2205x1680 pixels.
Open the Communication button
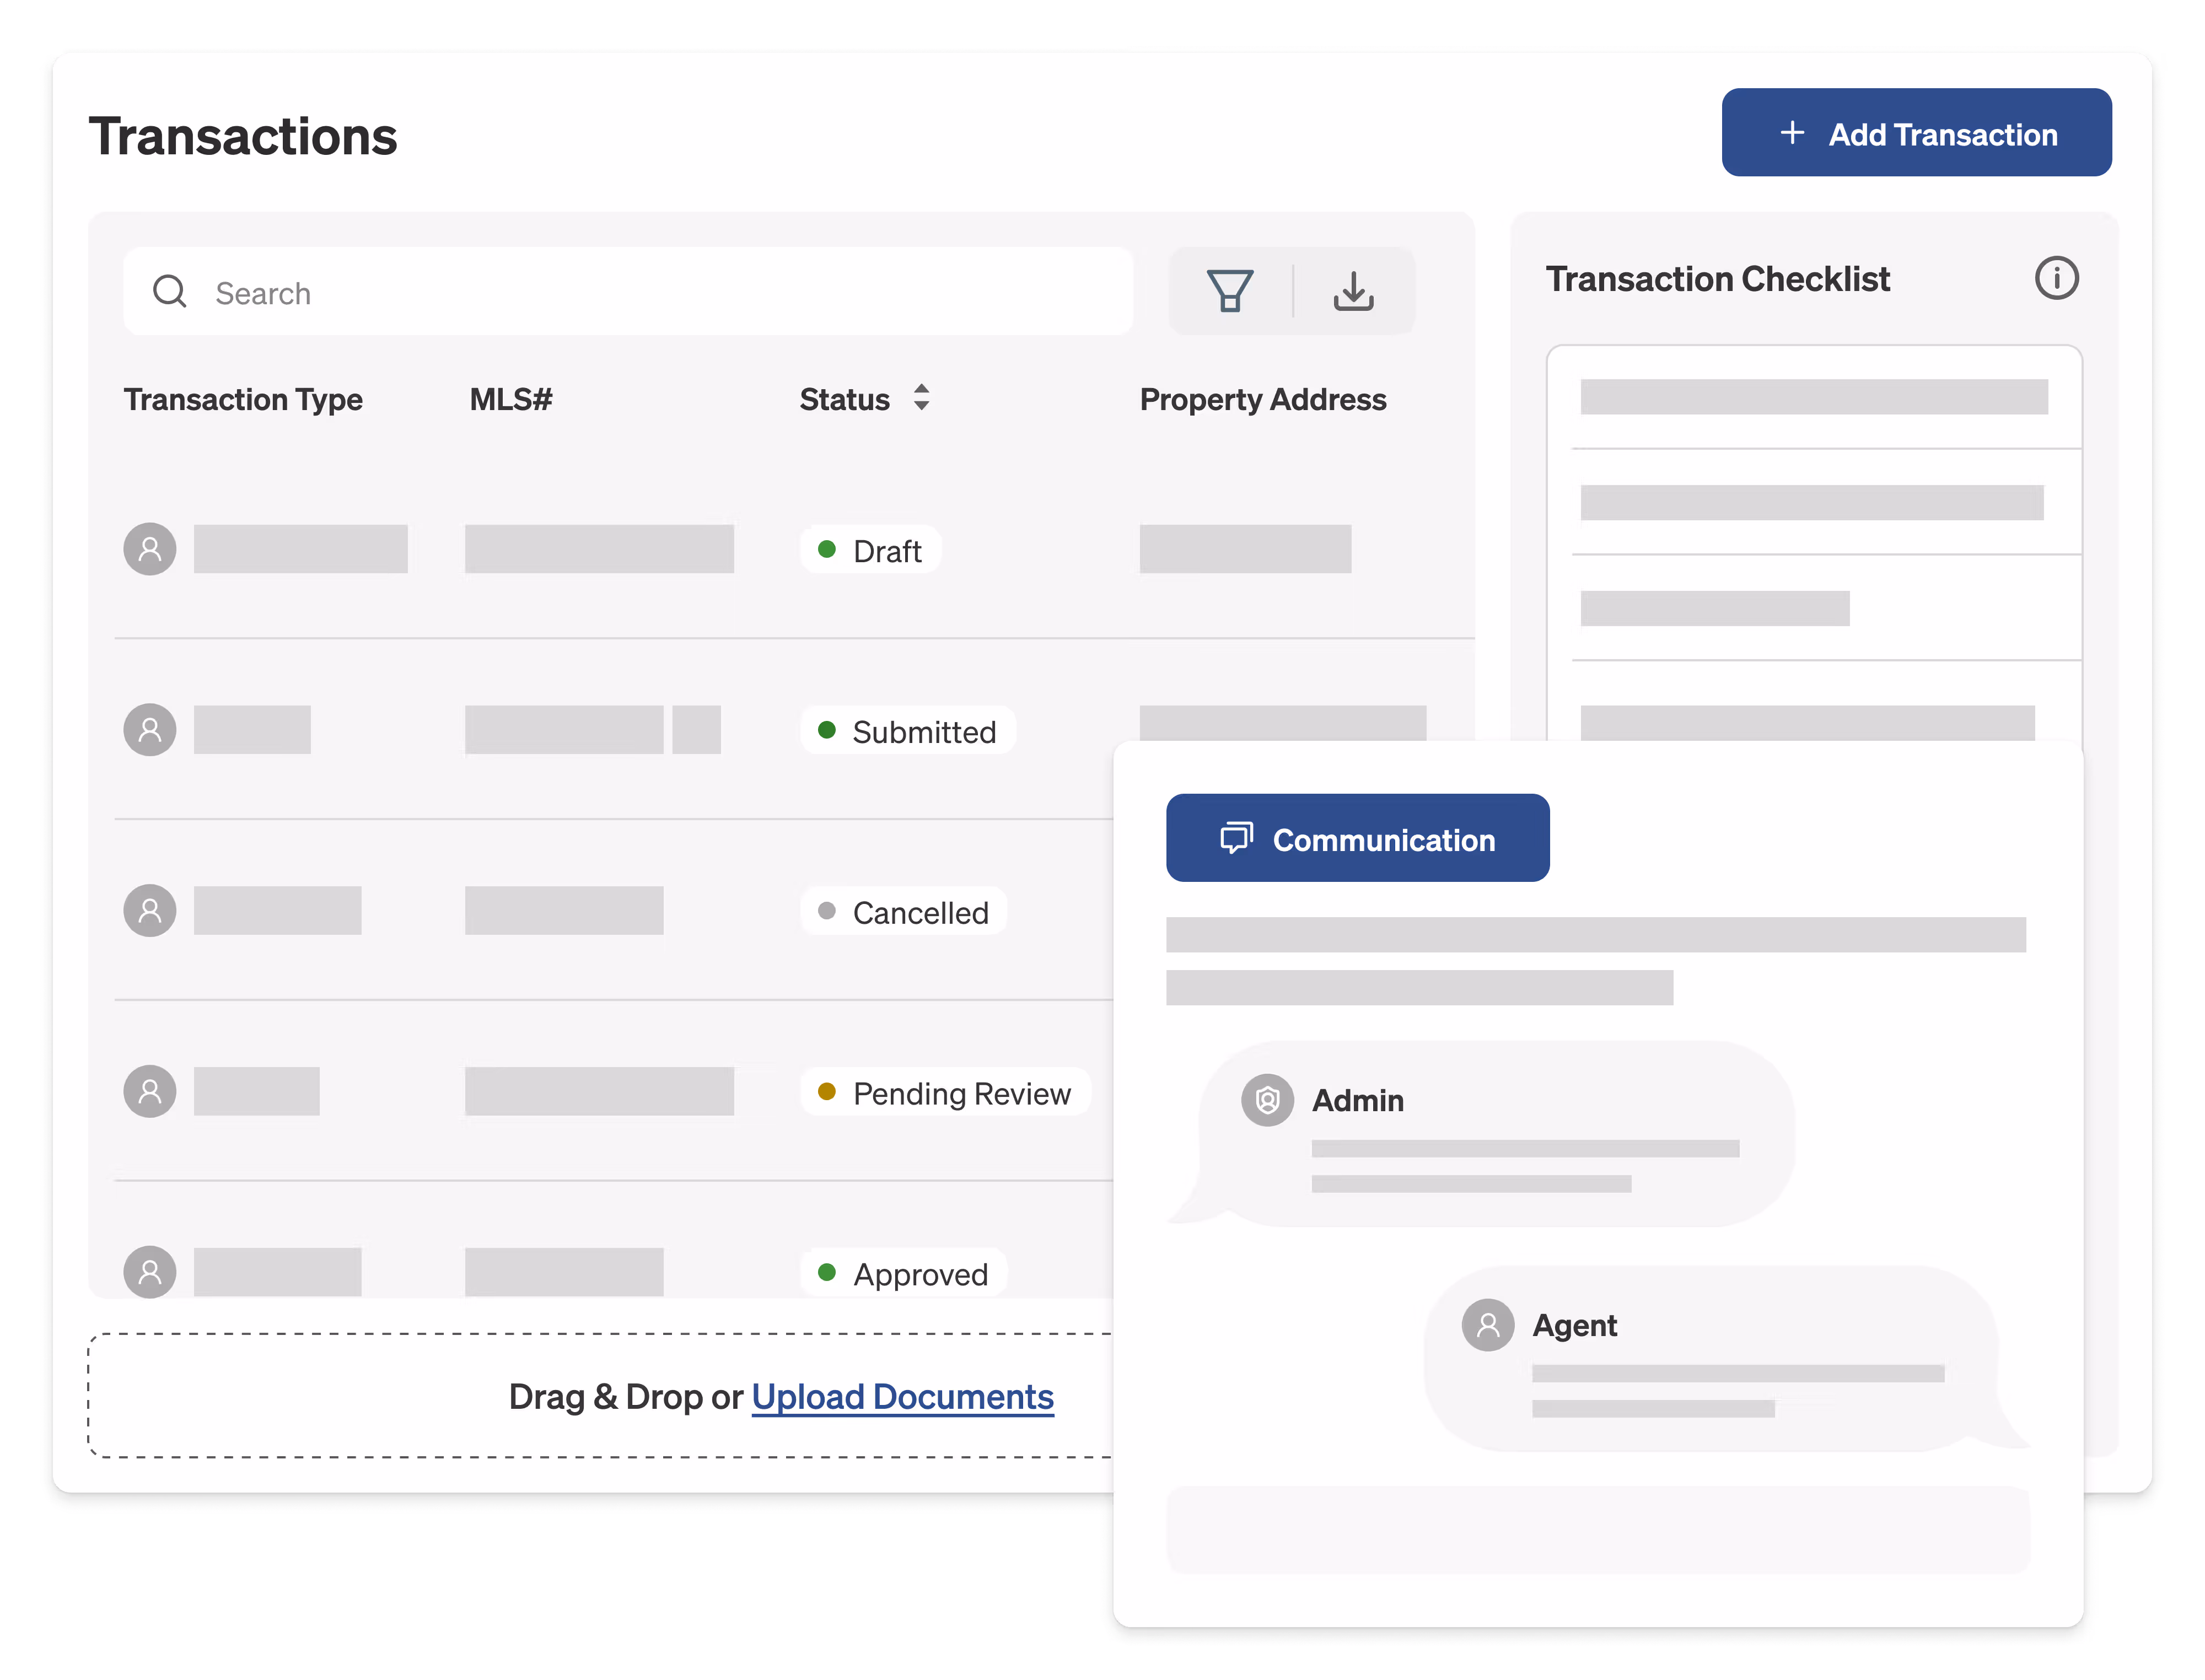point(1357,838)
